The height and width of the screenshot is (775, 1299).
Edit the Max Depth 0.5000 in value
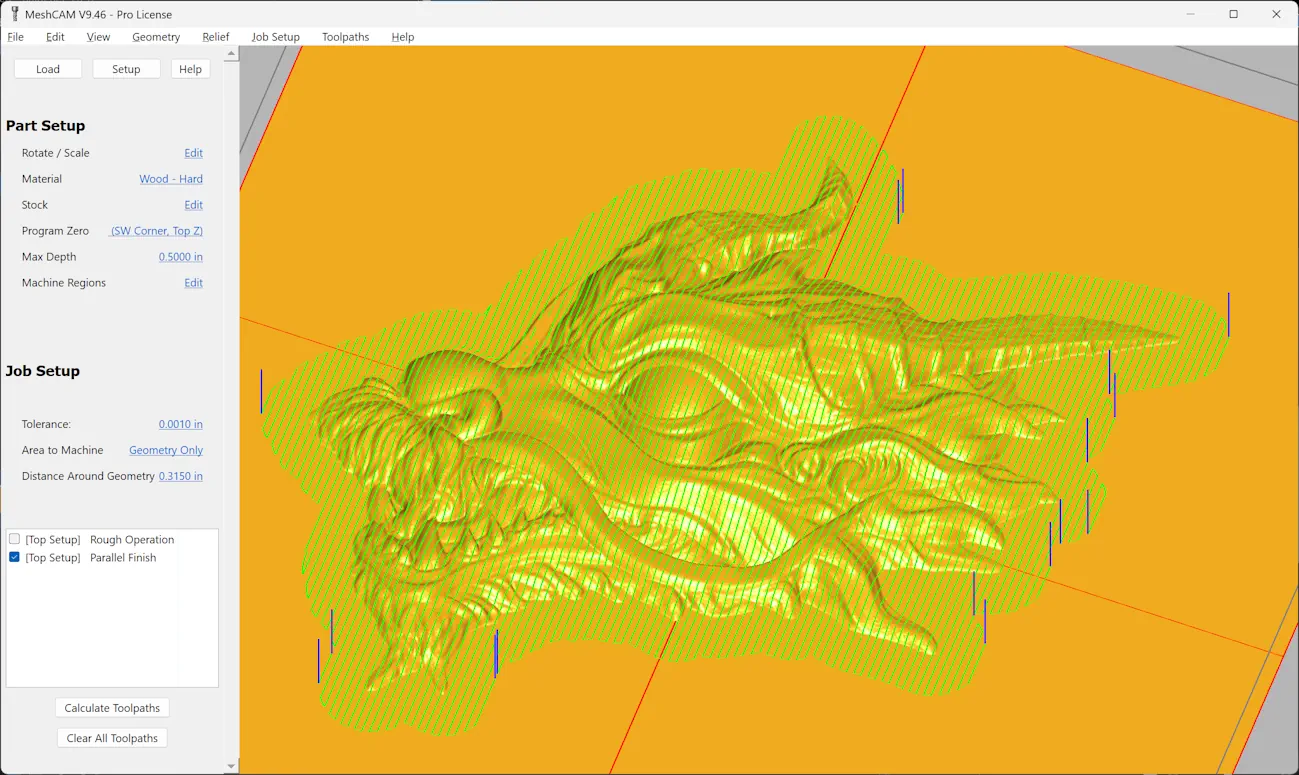[x=180, y=256]
